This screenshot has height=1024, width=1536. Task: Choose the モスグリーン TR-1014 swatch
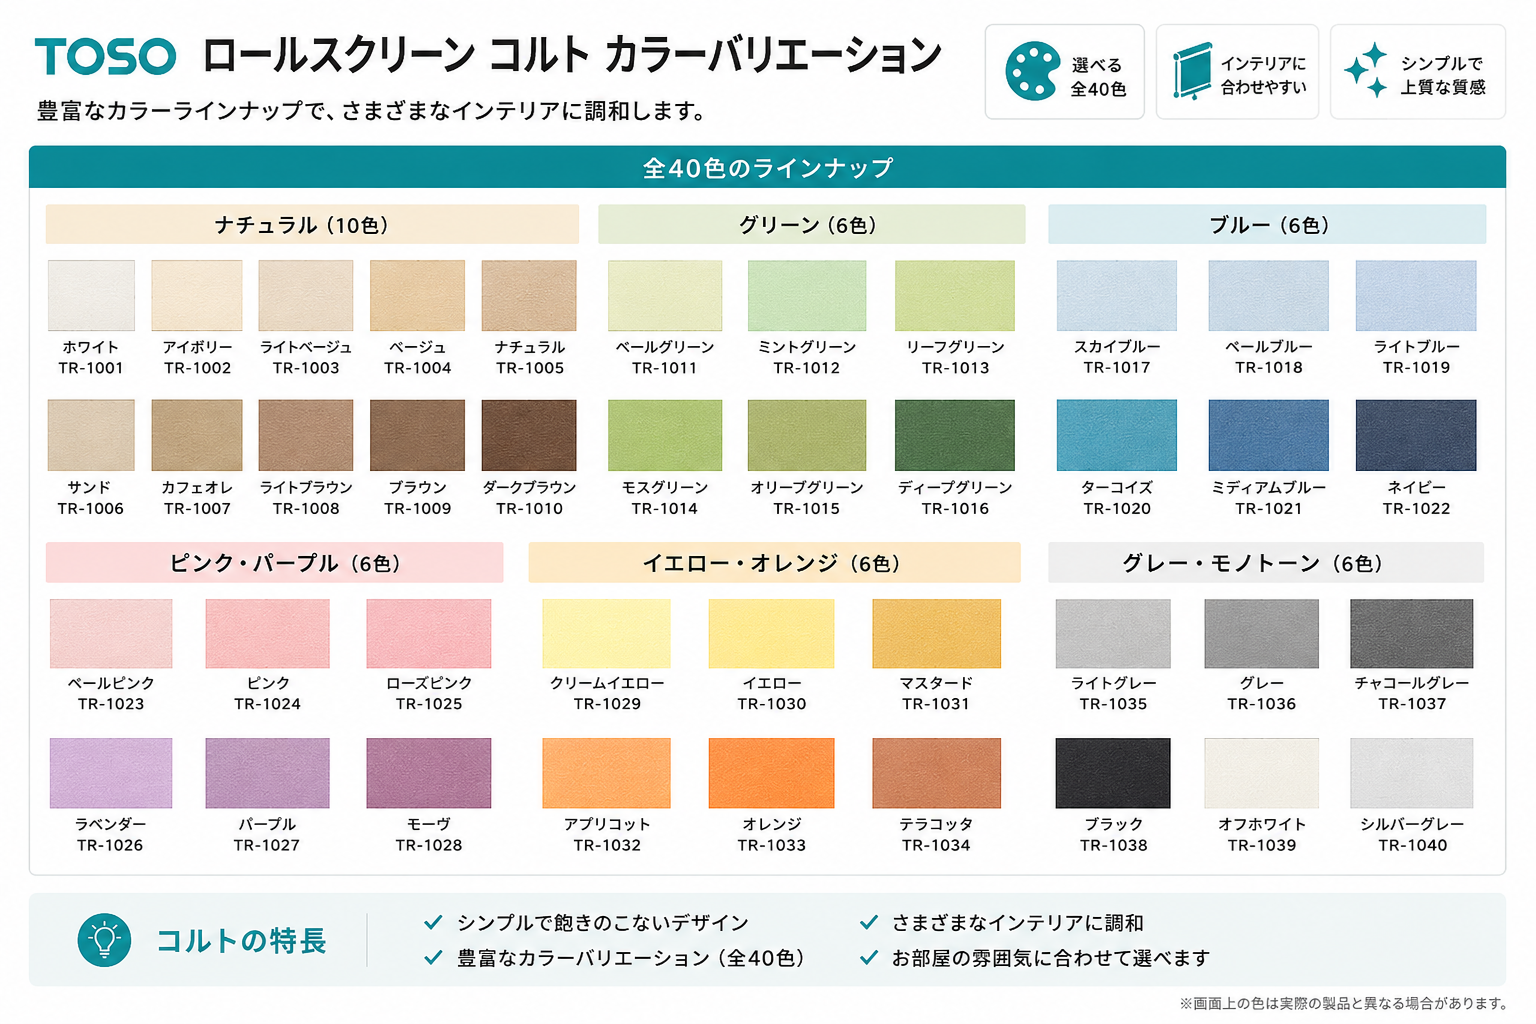coord(665,435)
